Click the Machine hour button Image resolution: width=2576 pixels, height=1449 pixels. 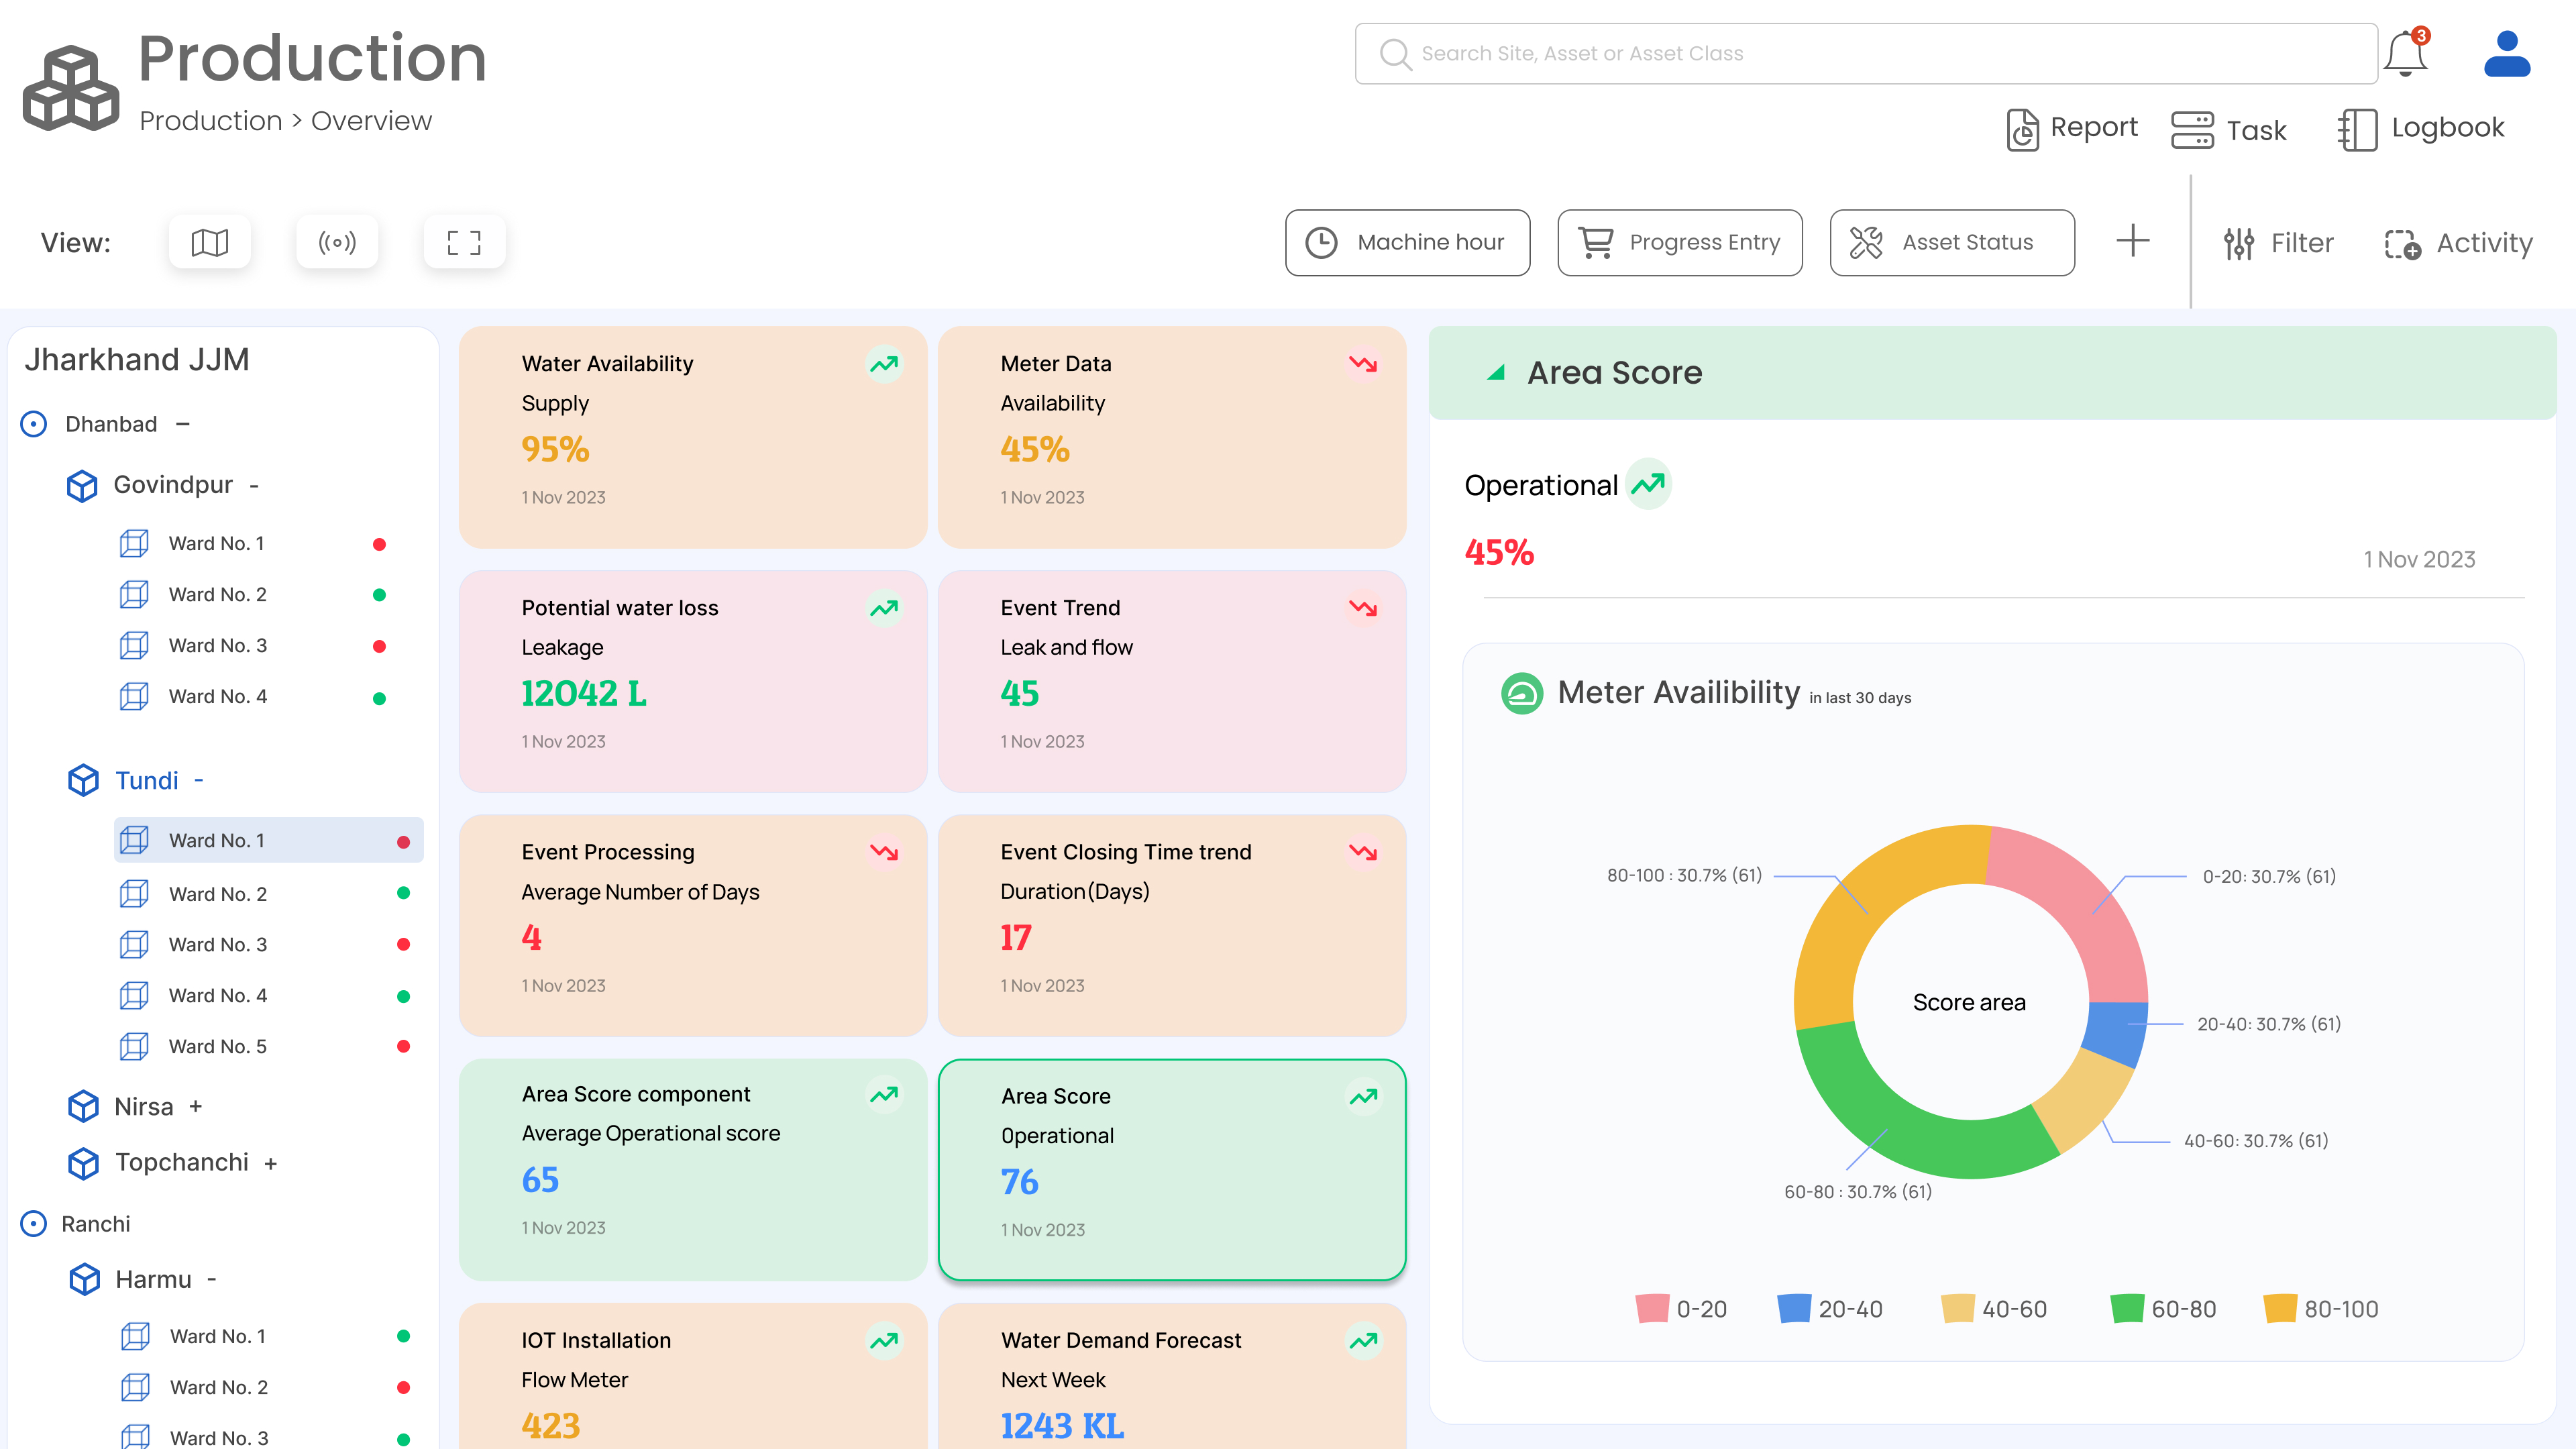click(x=1407, y=242)
